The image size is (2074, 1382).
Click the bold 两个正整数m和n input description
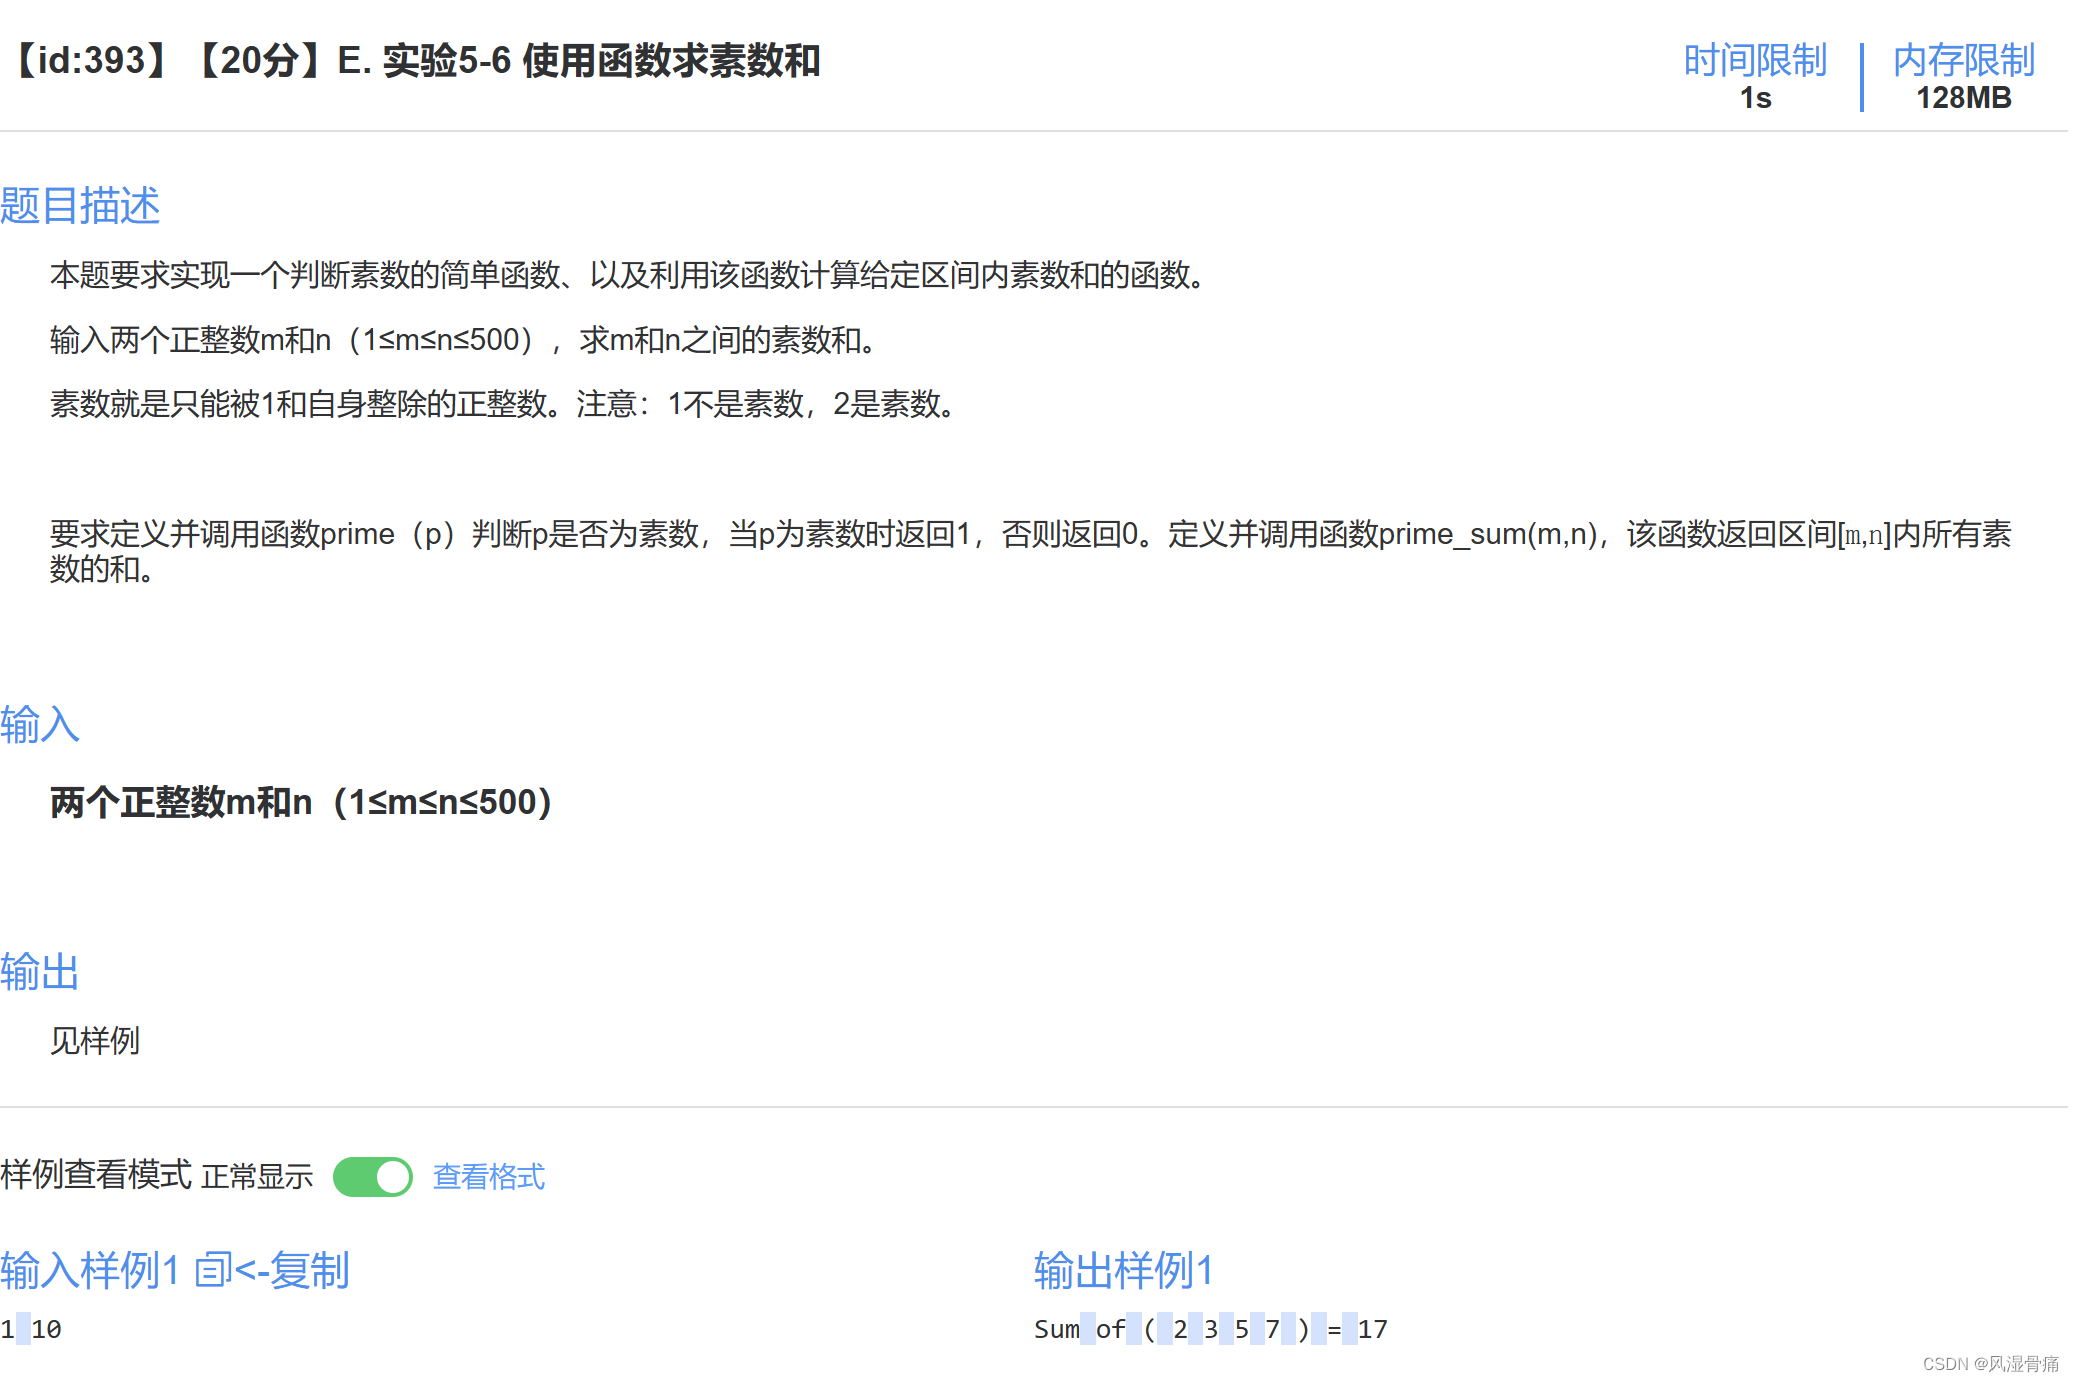point(300,802)
